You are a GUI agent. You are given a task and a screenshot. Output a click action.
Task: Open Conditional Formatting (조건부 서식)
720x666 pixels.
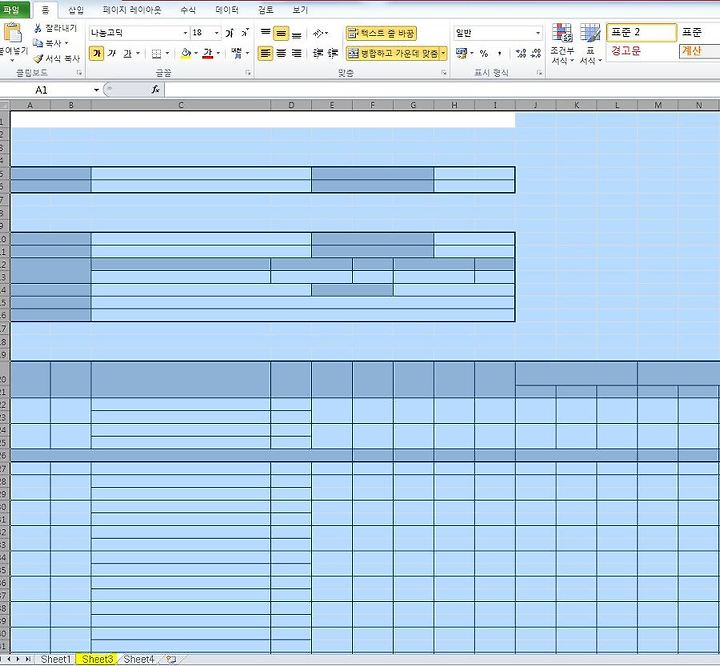pos(562,44)
